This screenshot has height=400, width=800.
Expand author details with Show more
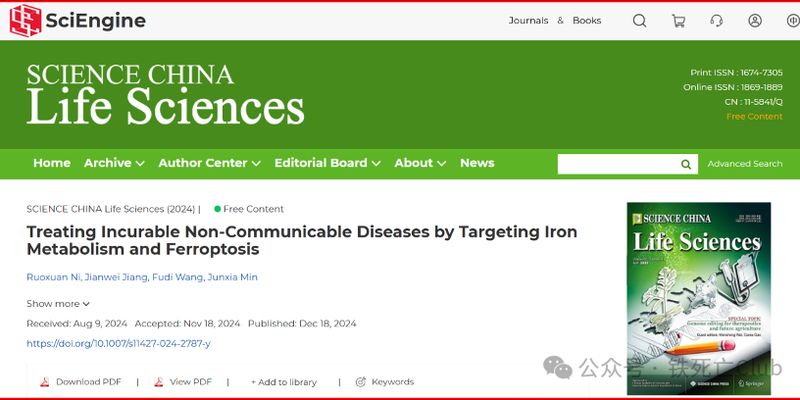pos(58,304)
